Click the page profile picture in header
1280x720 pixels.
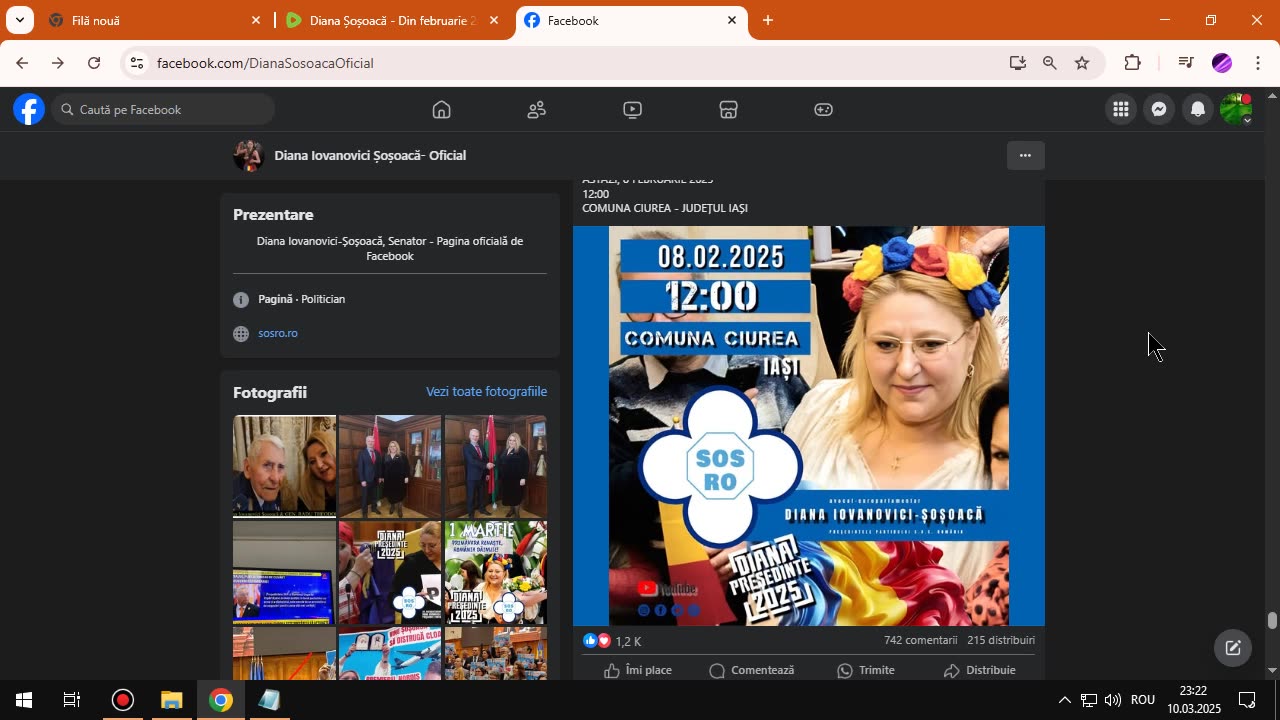coord(248,155)
